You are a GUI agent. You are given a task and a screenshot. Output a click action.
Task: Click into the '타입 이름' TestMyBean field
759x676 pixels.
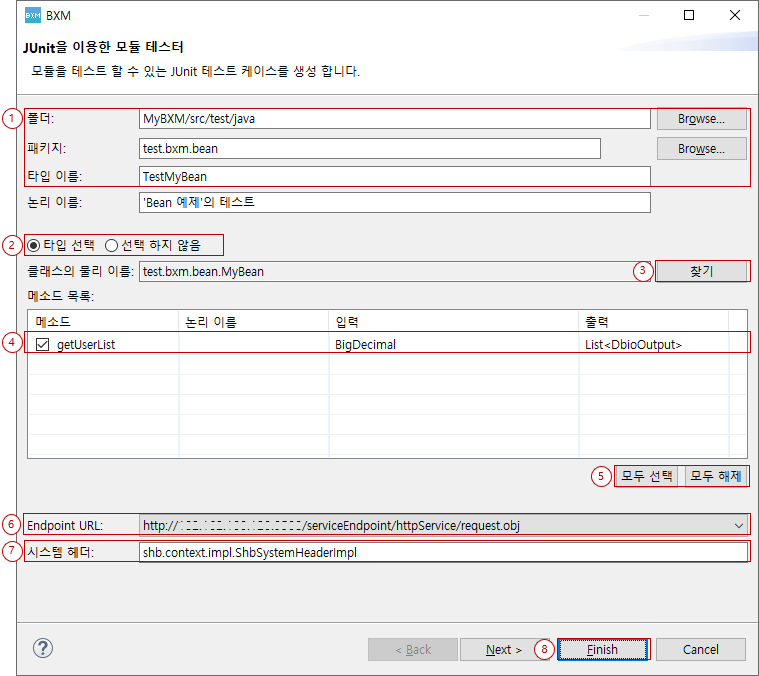[394, 176]
